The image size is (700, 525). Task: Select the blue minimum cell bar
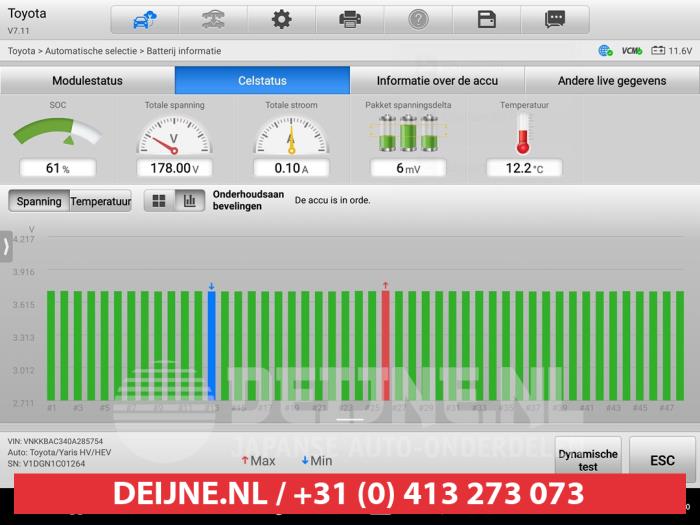click(x=211, y=345)
